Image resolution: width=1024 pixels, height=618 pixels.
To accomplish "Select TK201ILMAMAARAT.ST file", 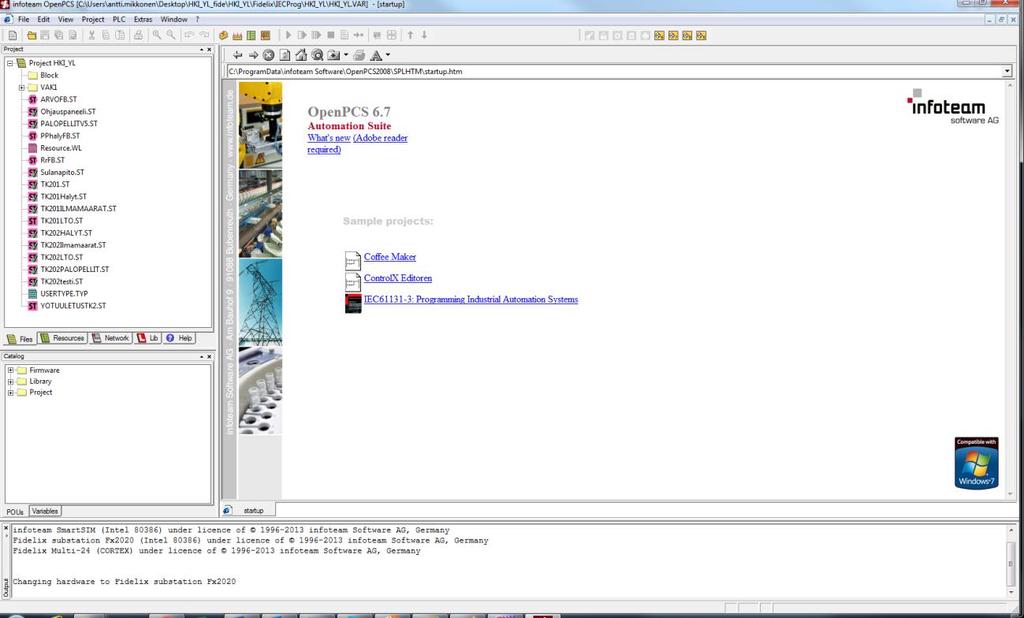I will click(78, 209).
